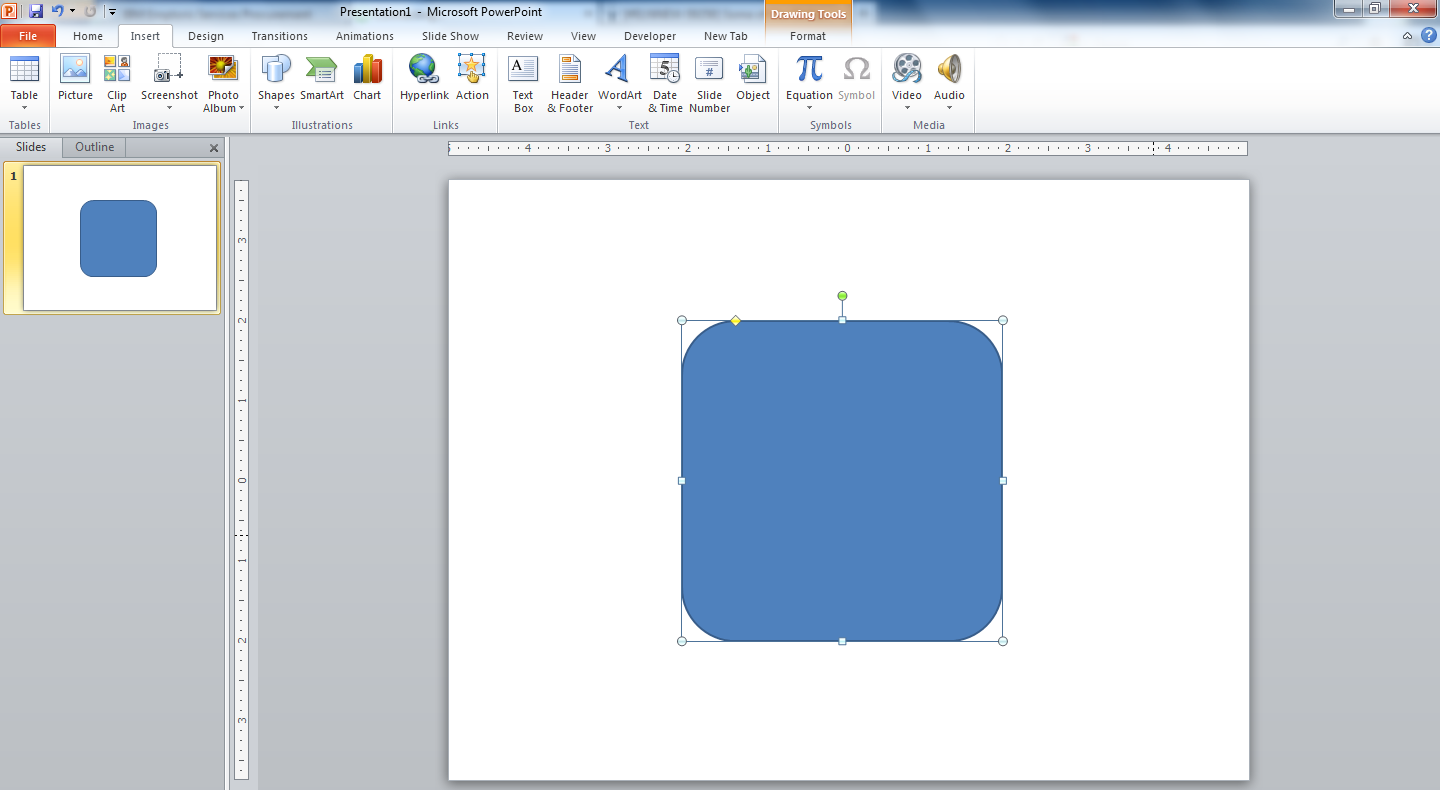
Task: Expand the WordArt dropdown arrow
Action: click(620, 108)
